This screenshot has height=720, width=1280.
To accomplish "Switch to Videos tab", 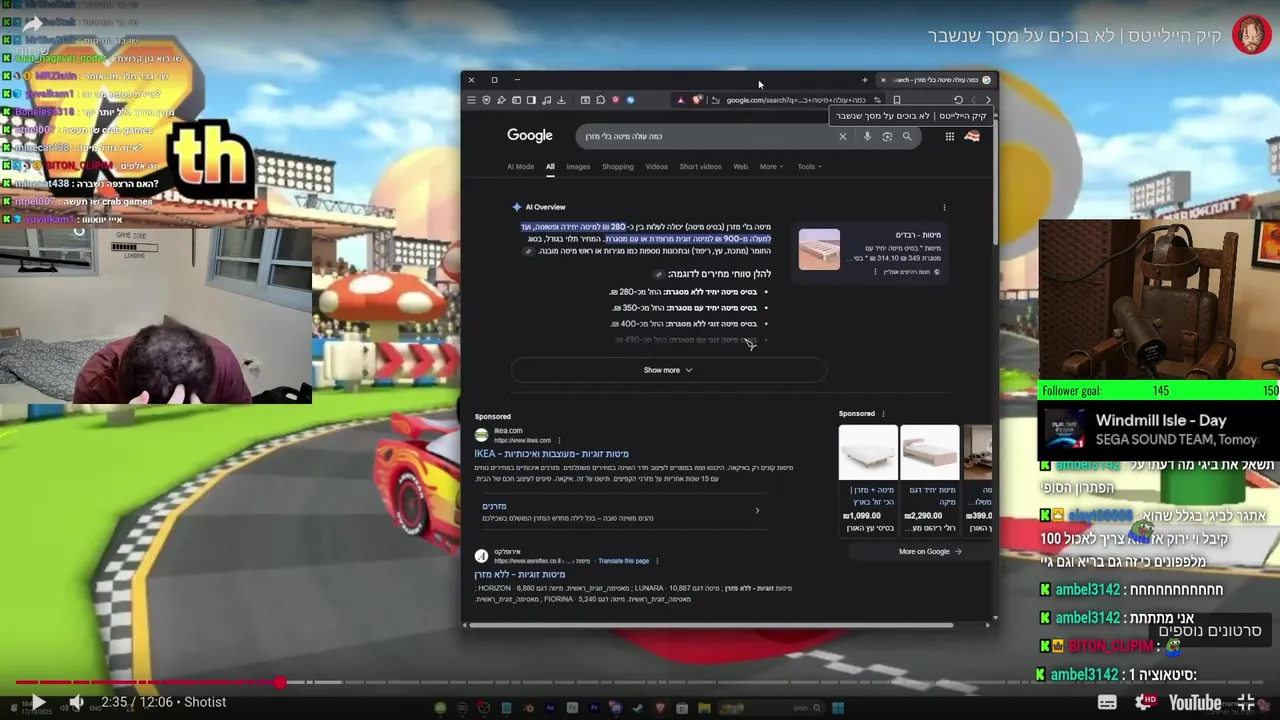I will pos(656,166).
